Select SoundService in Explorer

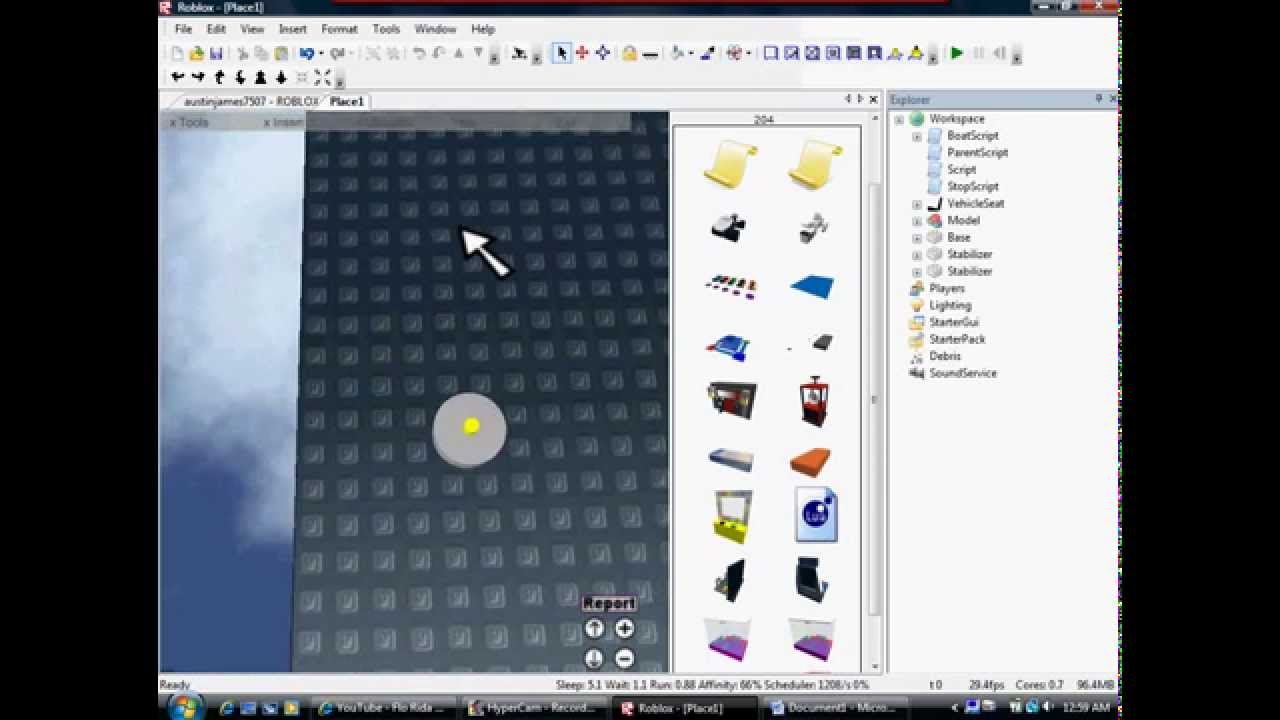(963, 374)
